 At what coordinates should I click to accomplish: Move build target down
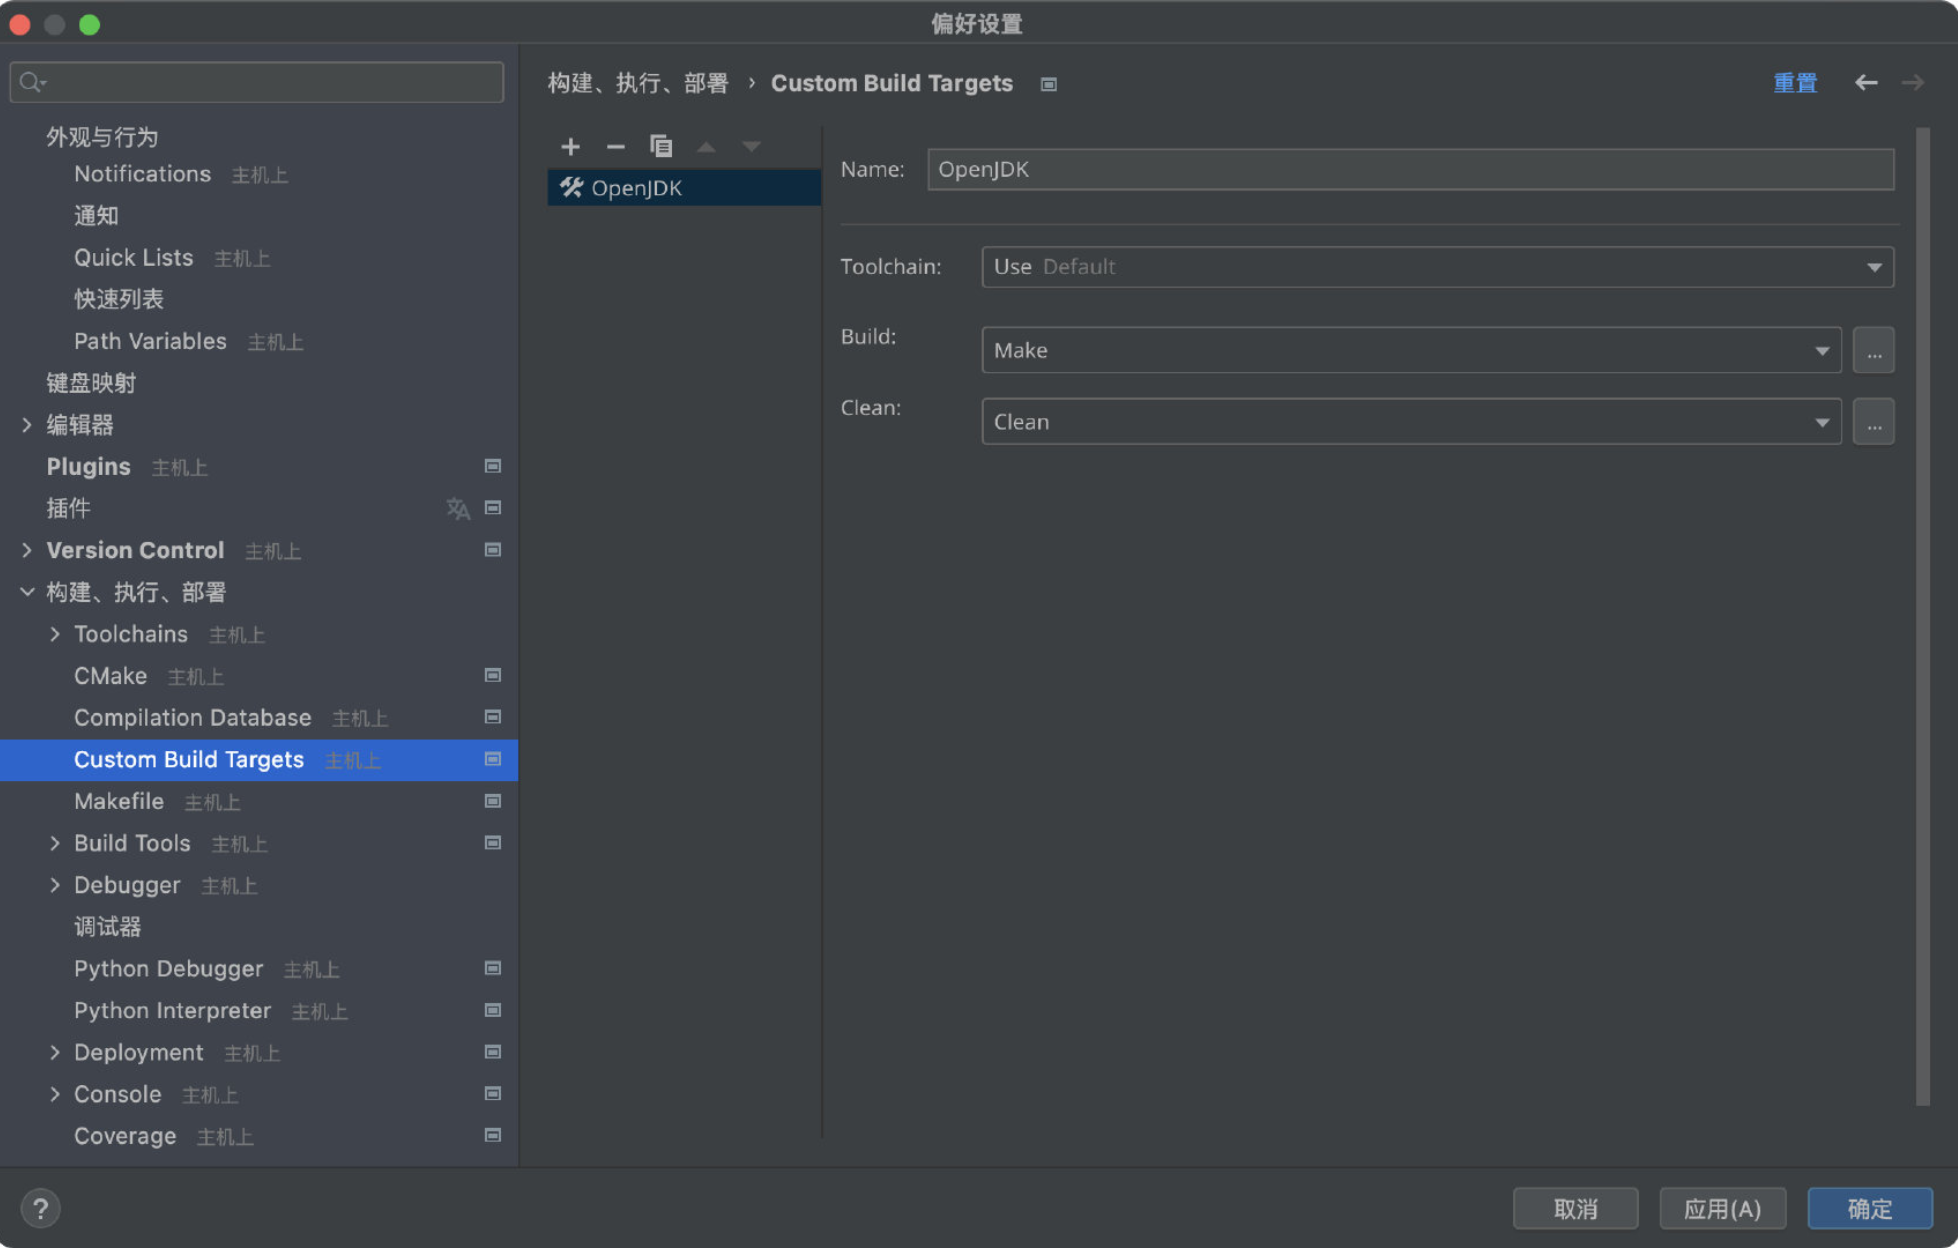pos(751,146)
